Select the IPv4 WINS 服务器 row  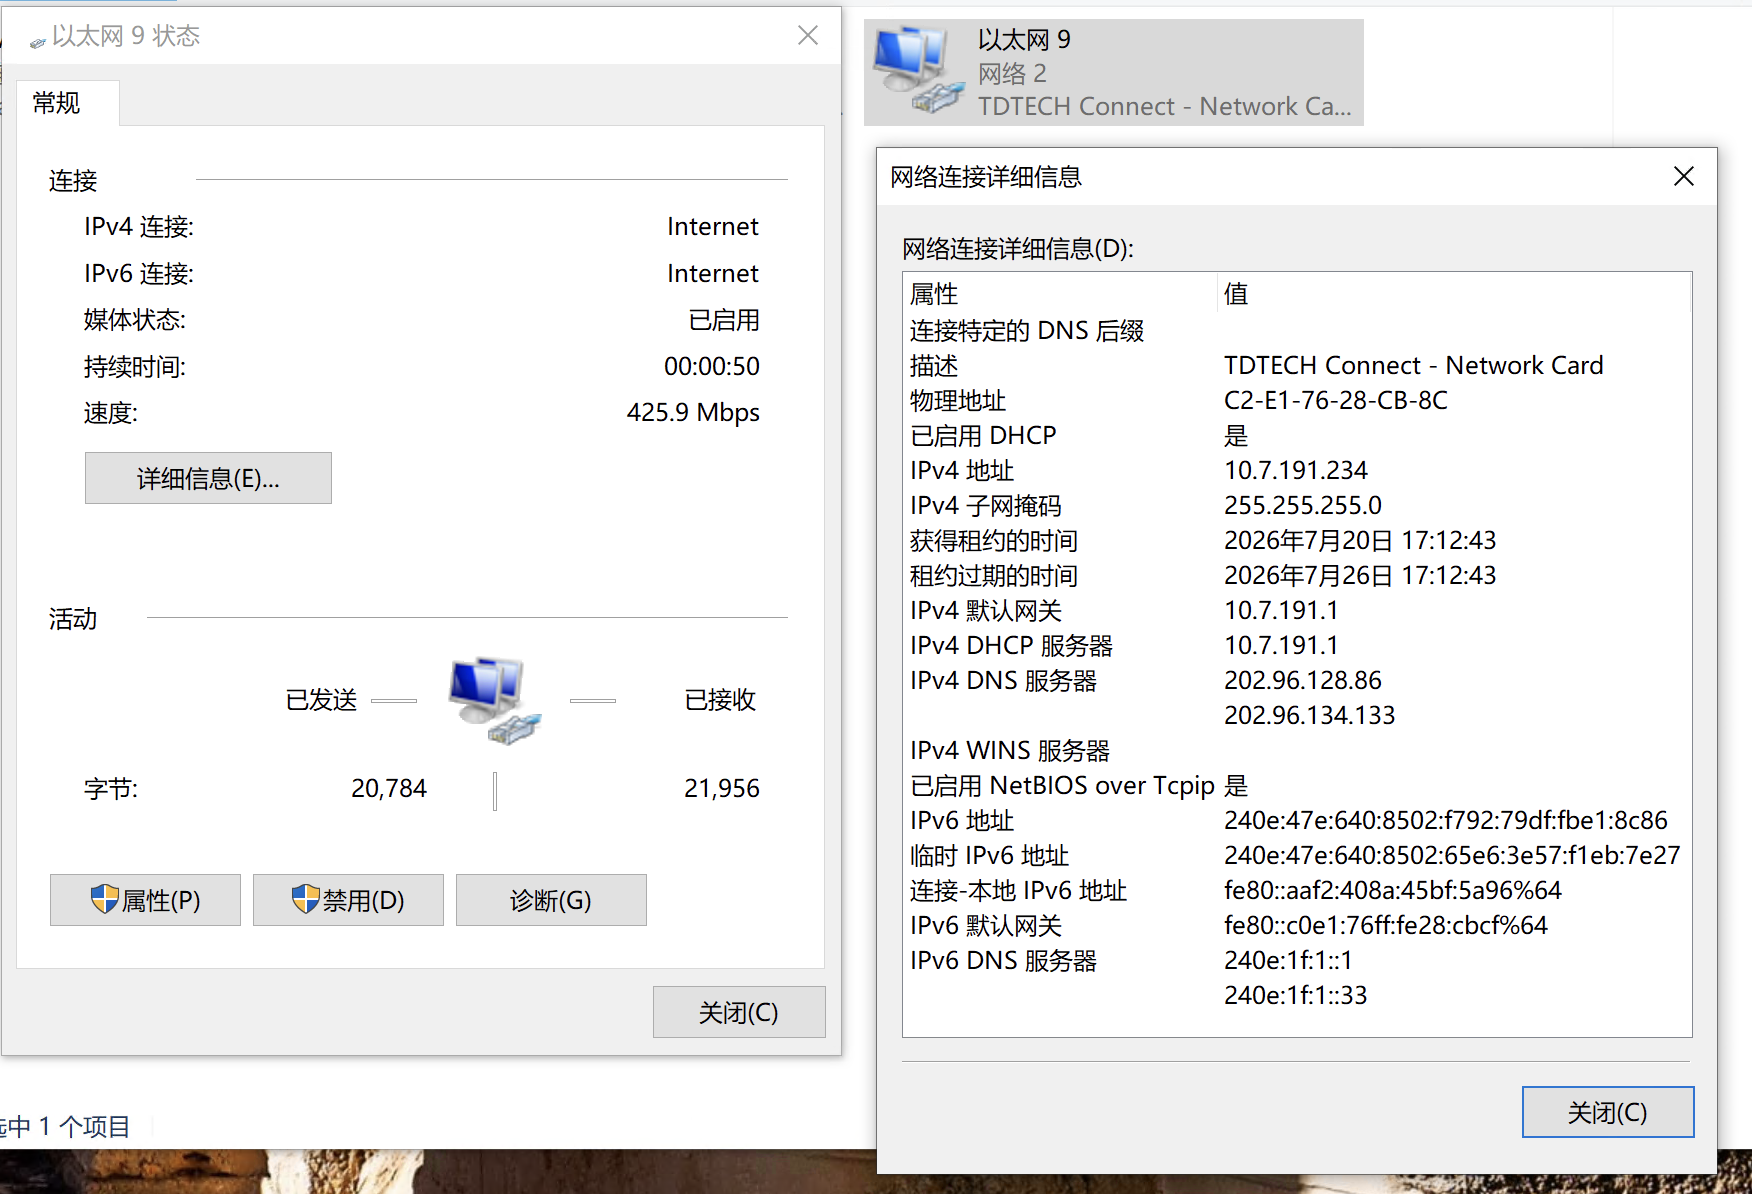(x=1297, y=750)
